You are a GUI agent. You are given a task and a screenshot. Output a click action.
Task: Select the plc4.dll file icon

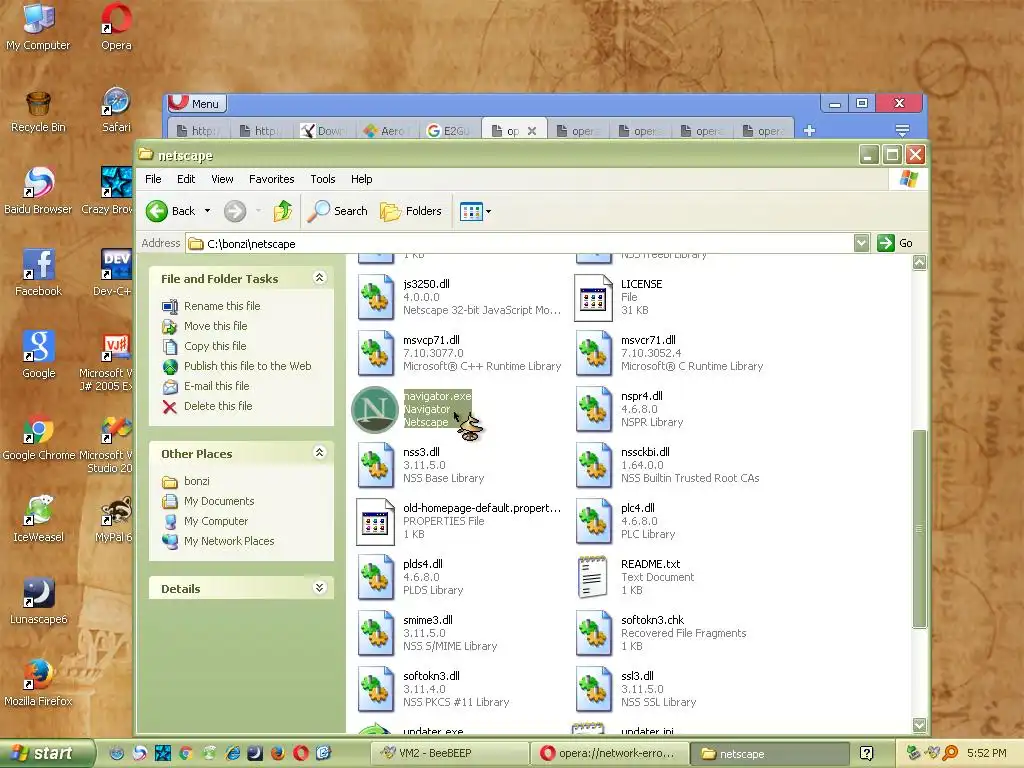(593, 522)
